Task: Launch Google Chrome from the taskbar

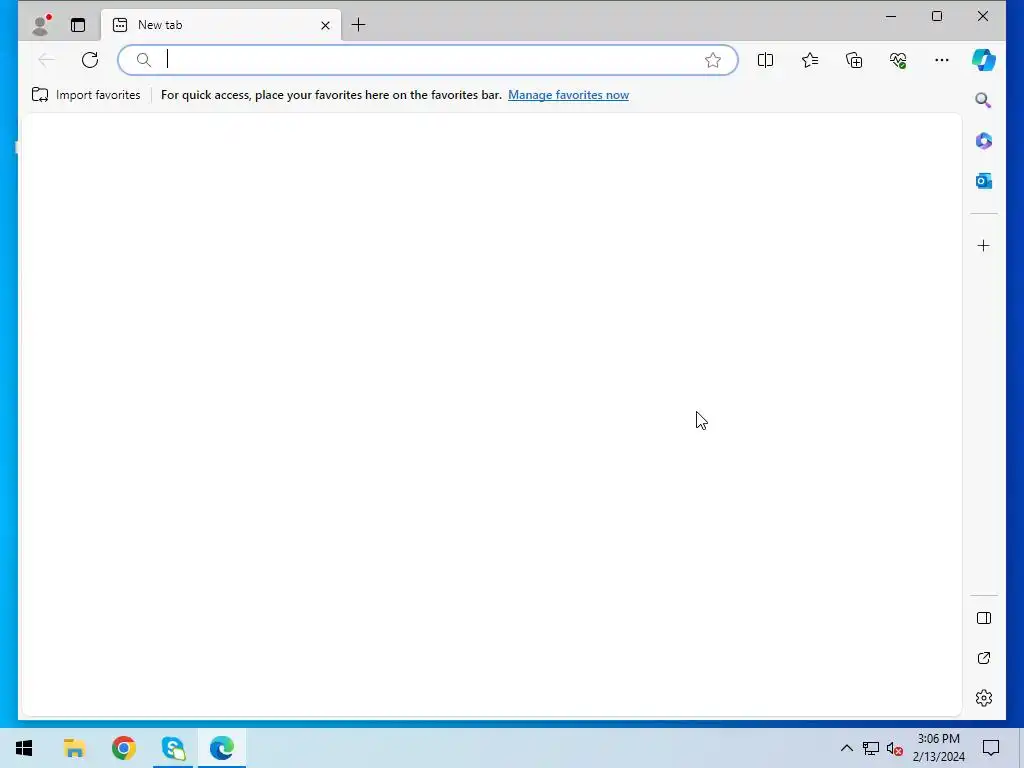Action: pyautogui.click(x=123, y=748)
